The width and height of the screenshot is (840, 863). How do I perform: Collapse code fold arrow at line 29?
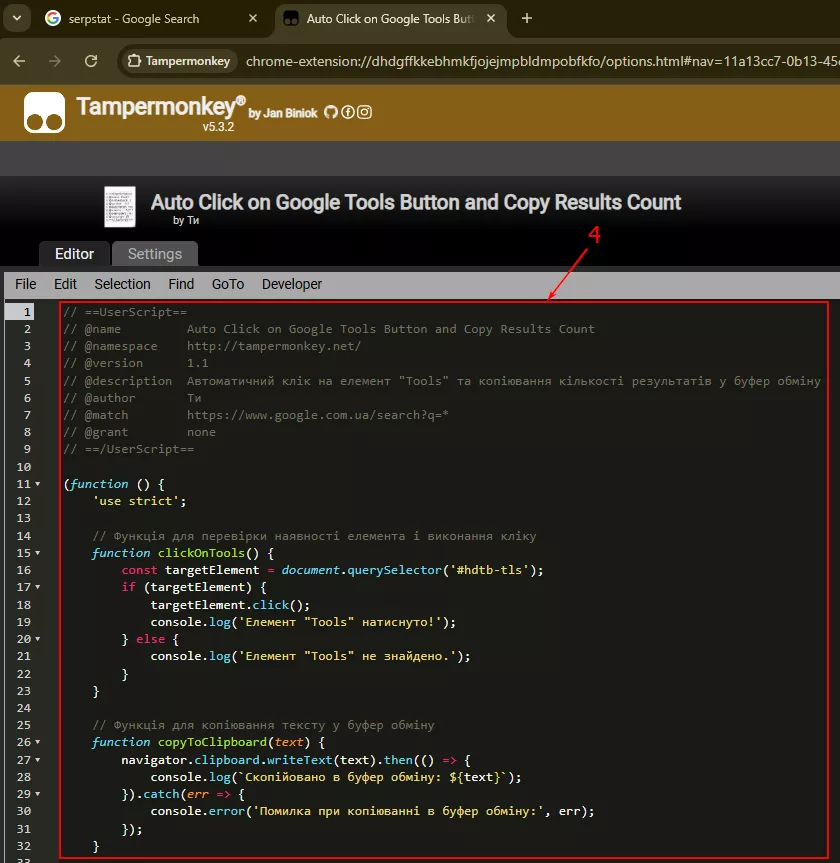point(37,794)
